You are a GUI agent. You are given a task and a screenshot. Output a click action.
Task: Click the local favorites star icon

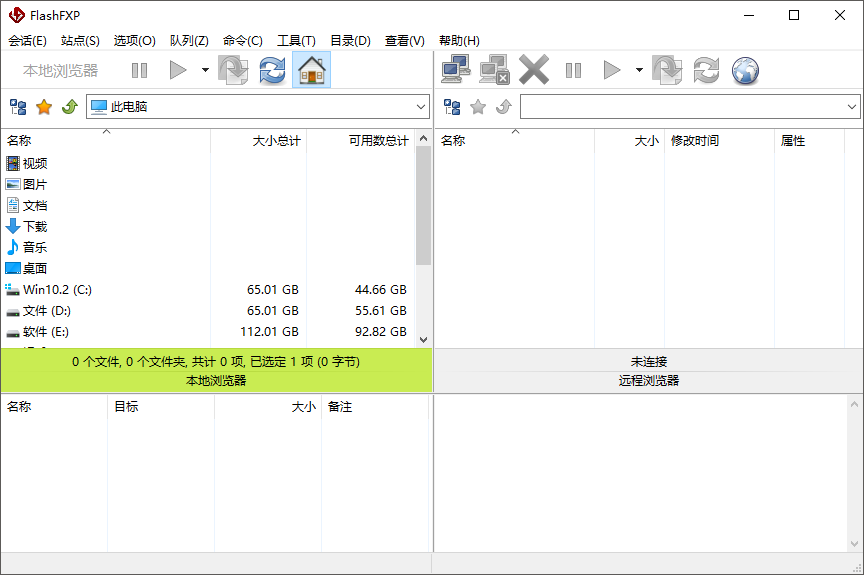(x=44, y=107)
